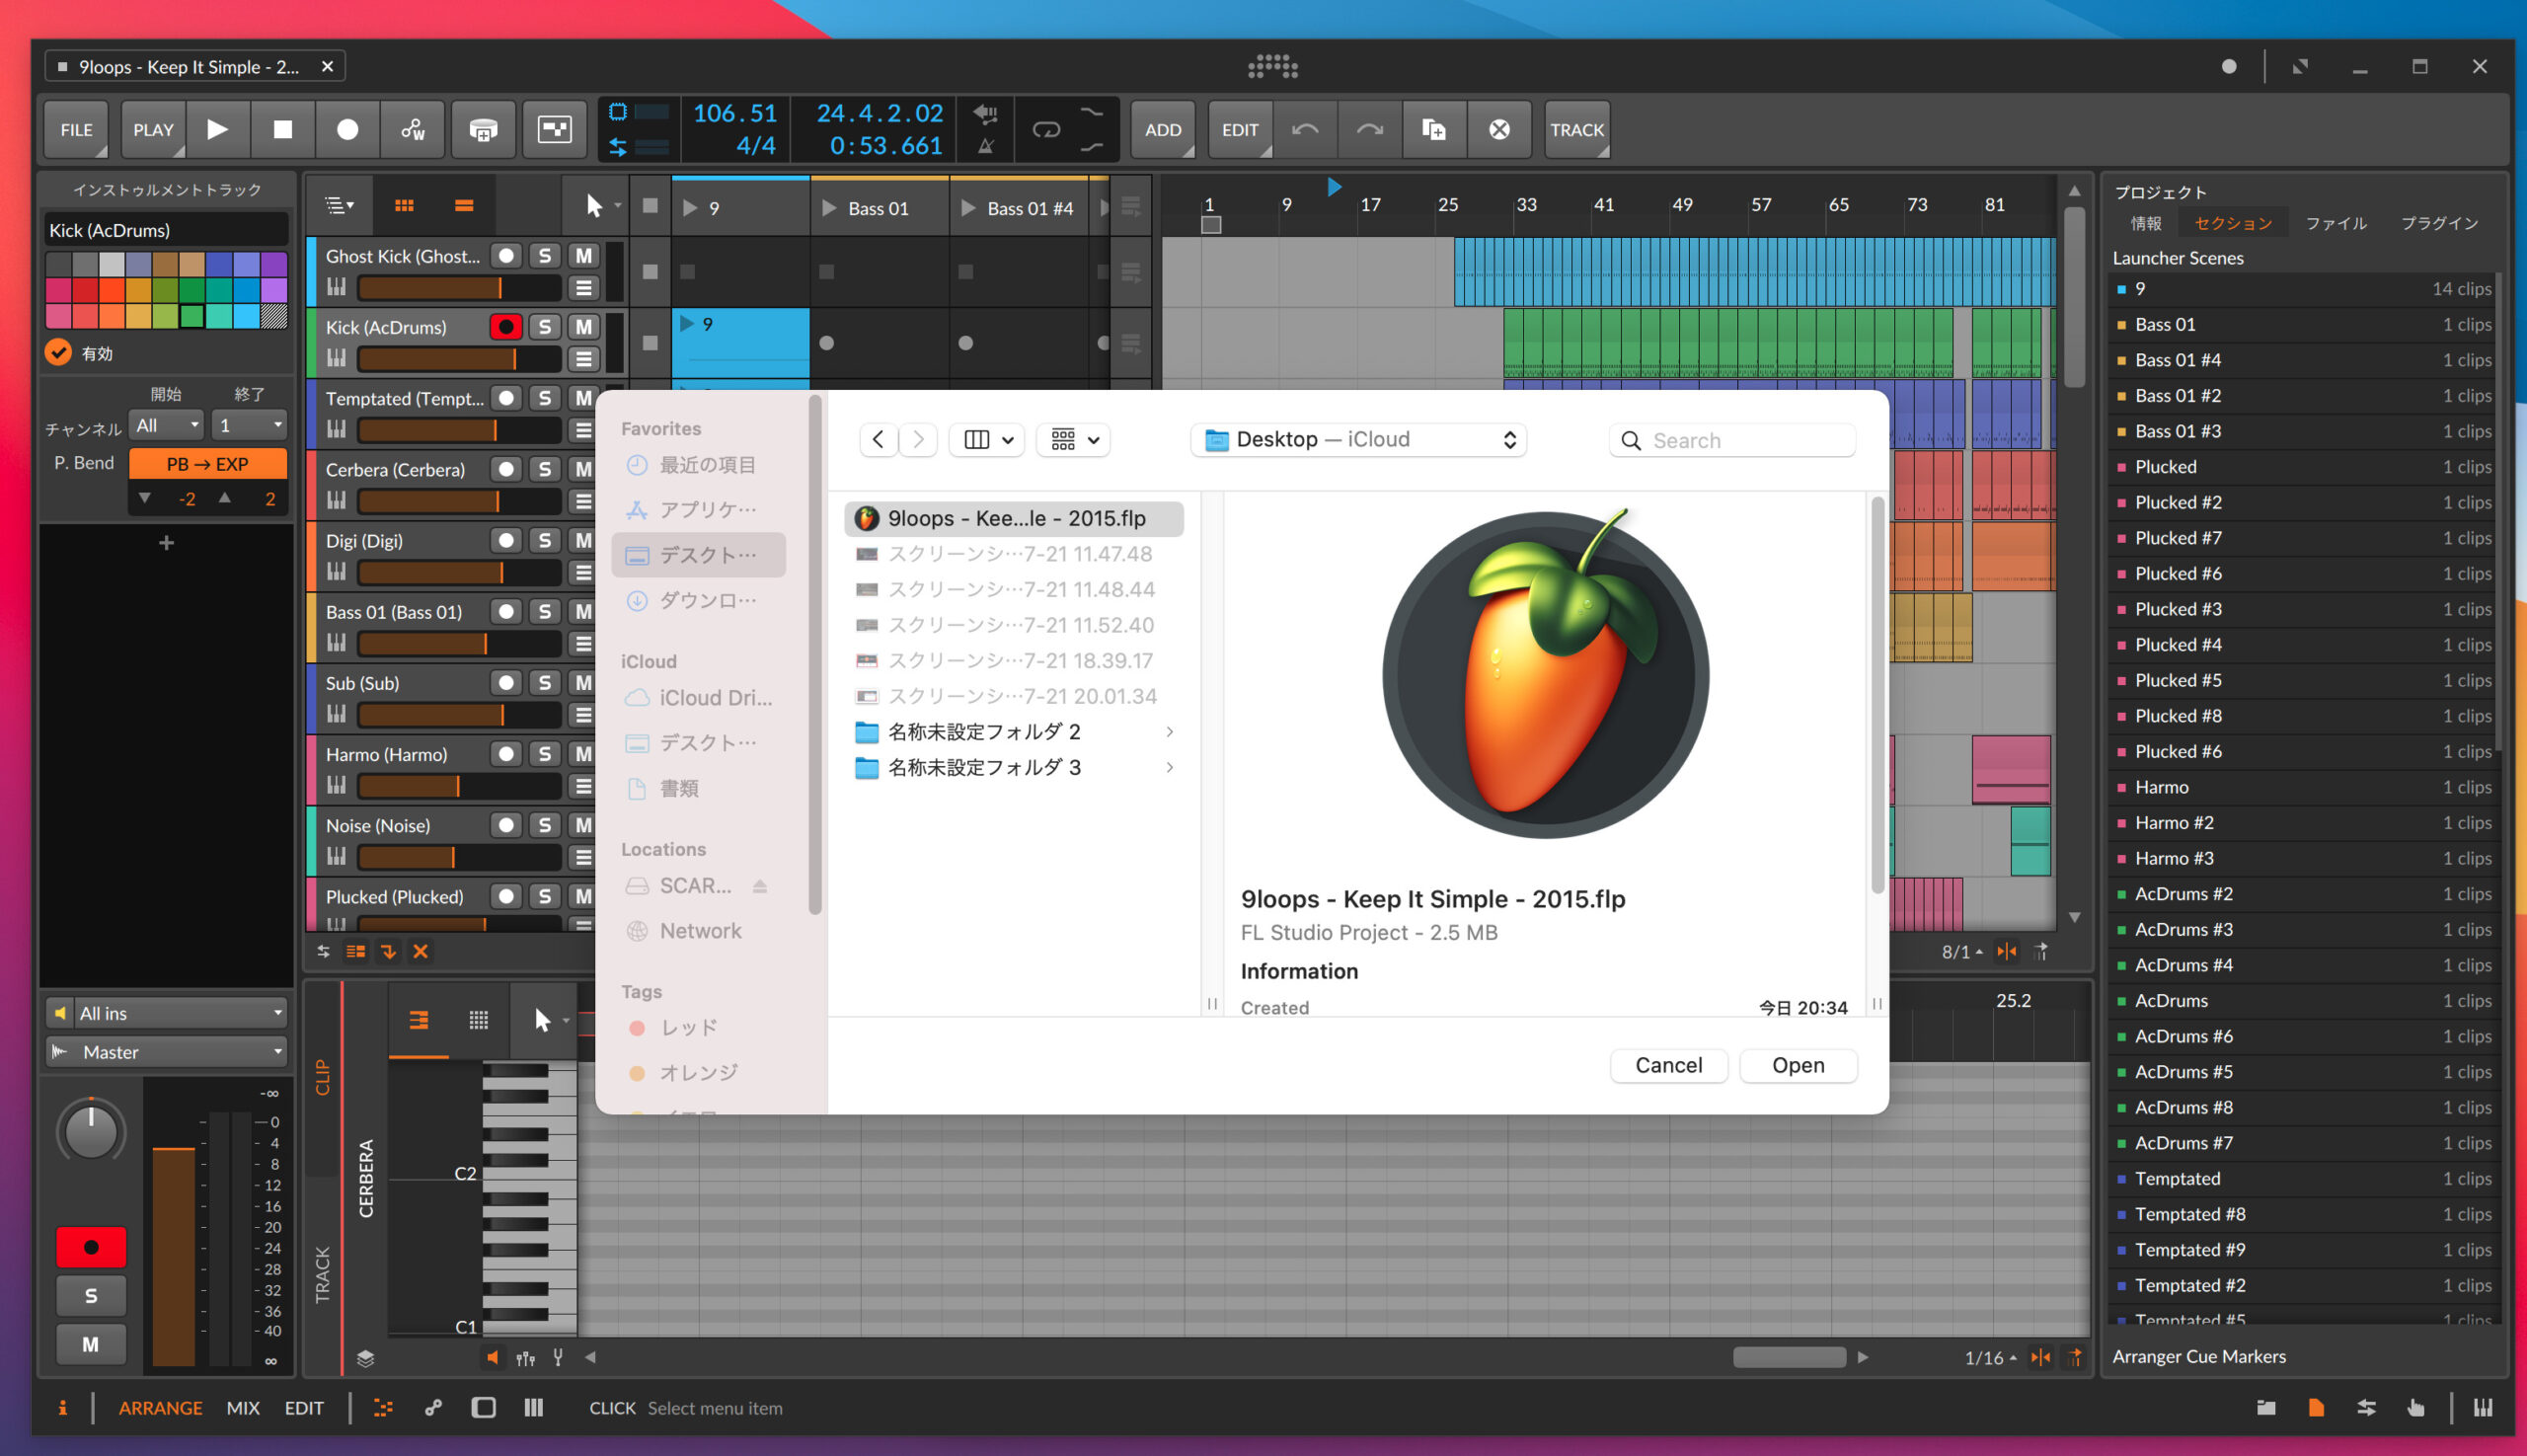This screenshot has height=1456, width=2527.
Task: Click the undo arrow in toolbar
Action: click(1305, 129)
